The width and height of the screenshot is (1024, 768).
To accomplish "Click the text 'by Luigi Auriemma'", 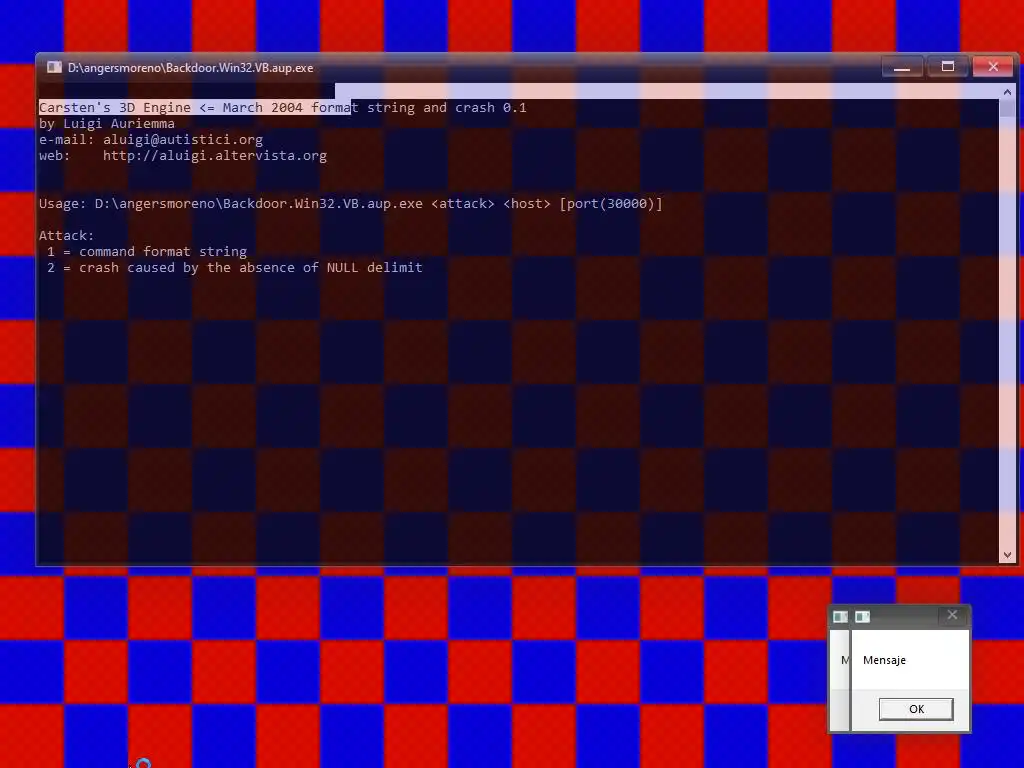I will tap(107, 123).
